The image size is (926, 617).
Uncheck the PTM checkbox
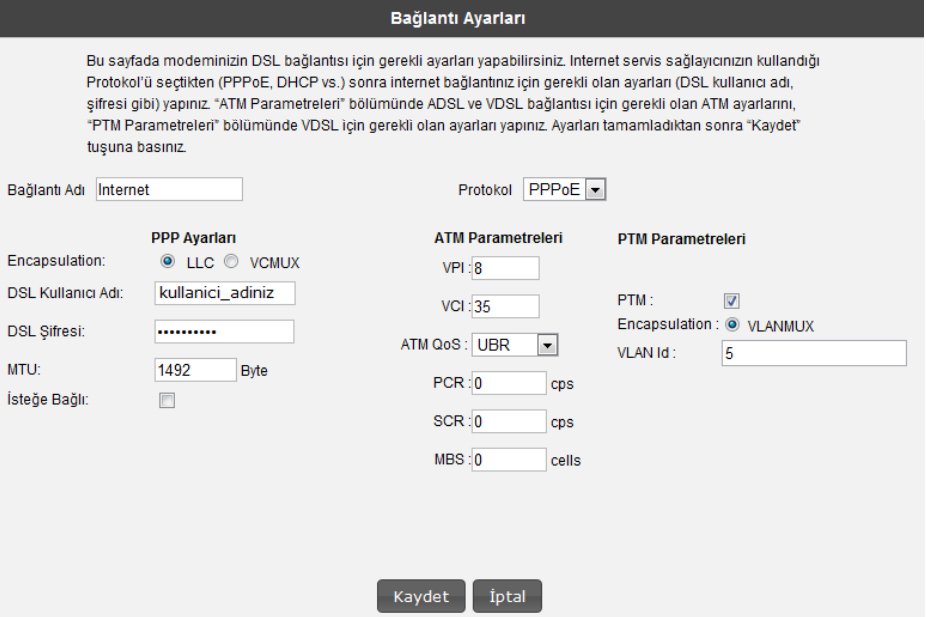pos(730,299)
